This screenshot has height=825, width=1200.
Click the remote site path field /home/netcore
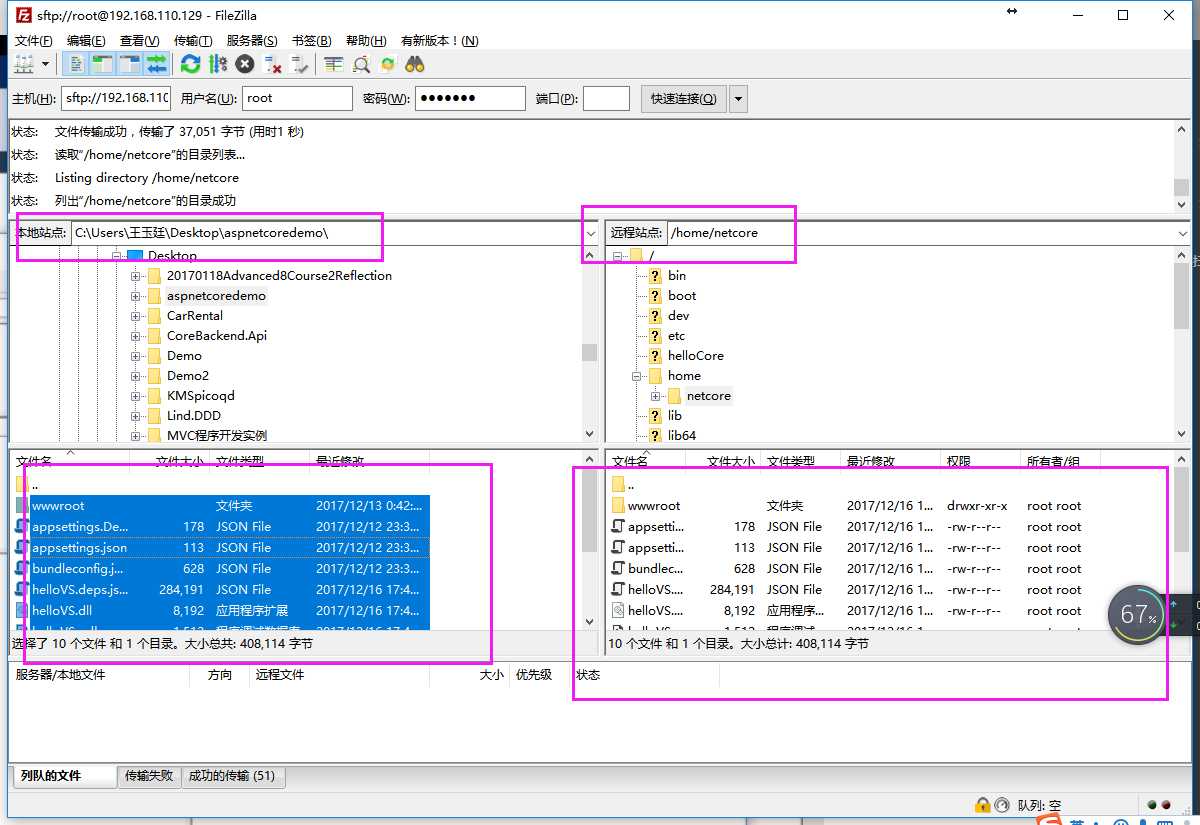point(920,233)
